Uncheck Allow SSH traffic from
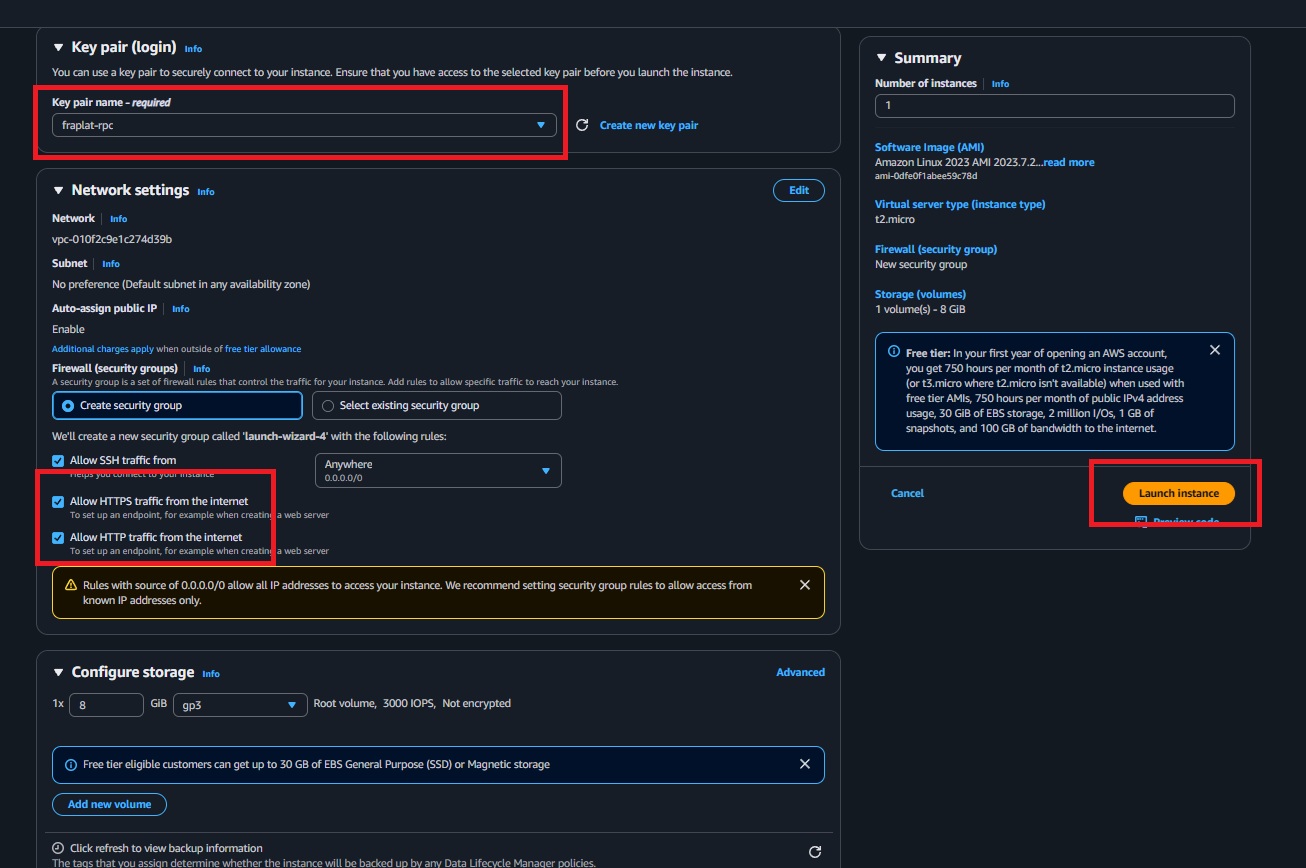 [x=57, y=460]
